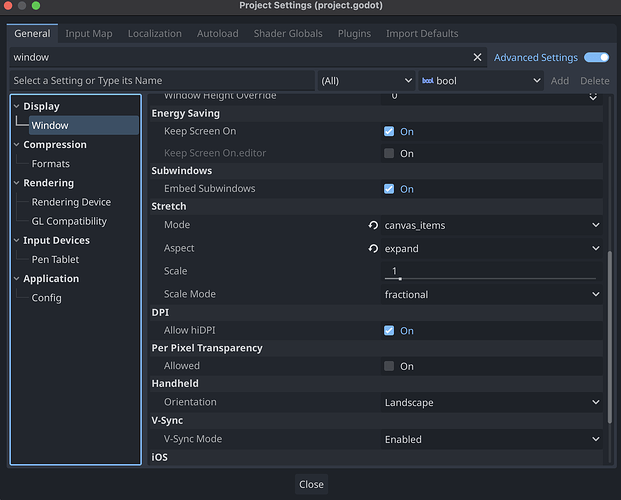Click the settings list vertical scrollbar

coord(610,337)
